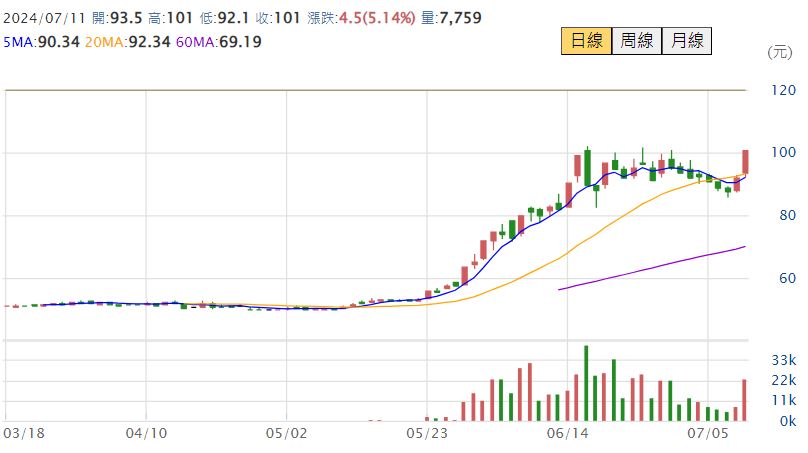The width and height of the screenshot is (808, 453).
Task: Click the 04/10 date axis label
Action: pyautogui.click(x=146, y=433)
